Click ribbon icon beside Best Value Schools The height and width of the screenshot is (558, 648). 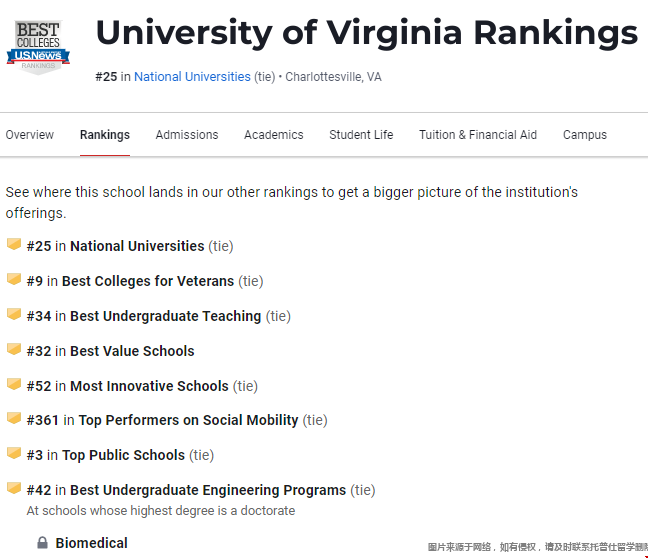click(14, 350)
